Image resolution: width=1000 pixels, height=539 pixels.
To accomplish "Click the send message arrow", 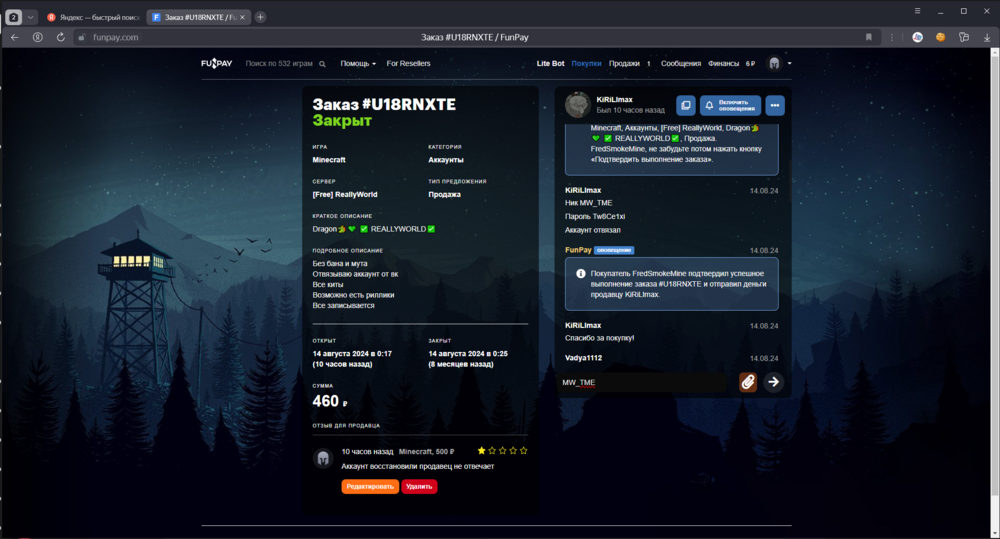I will click(x=773, y=382).
